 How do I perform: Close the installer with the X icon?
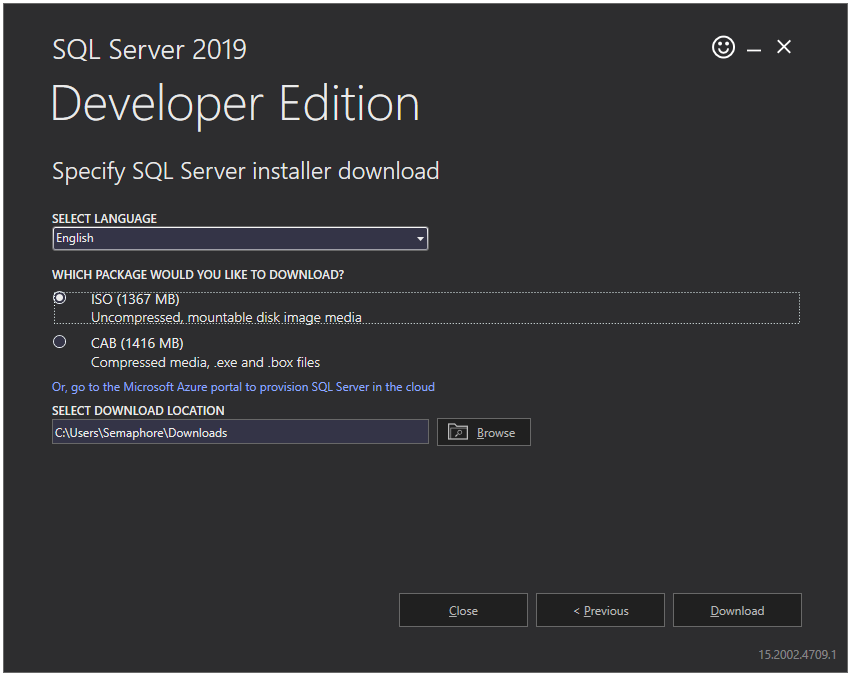click(784, 47)
